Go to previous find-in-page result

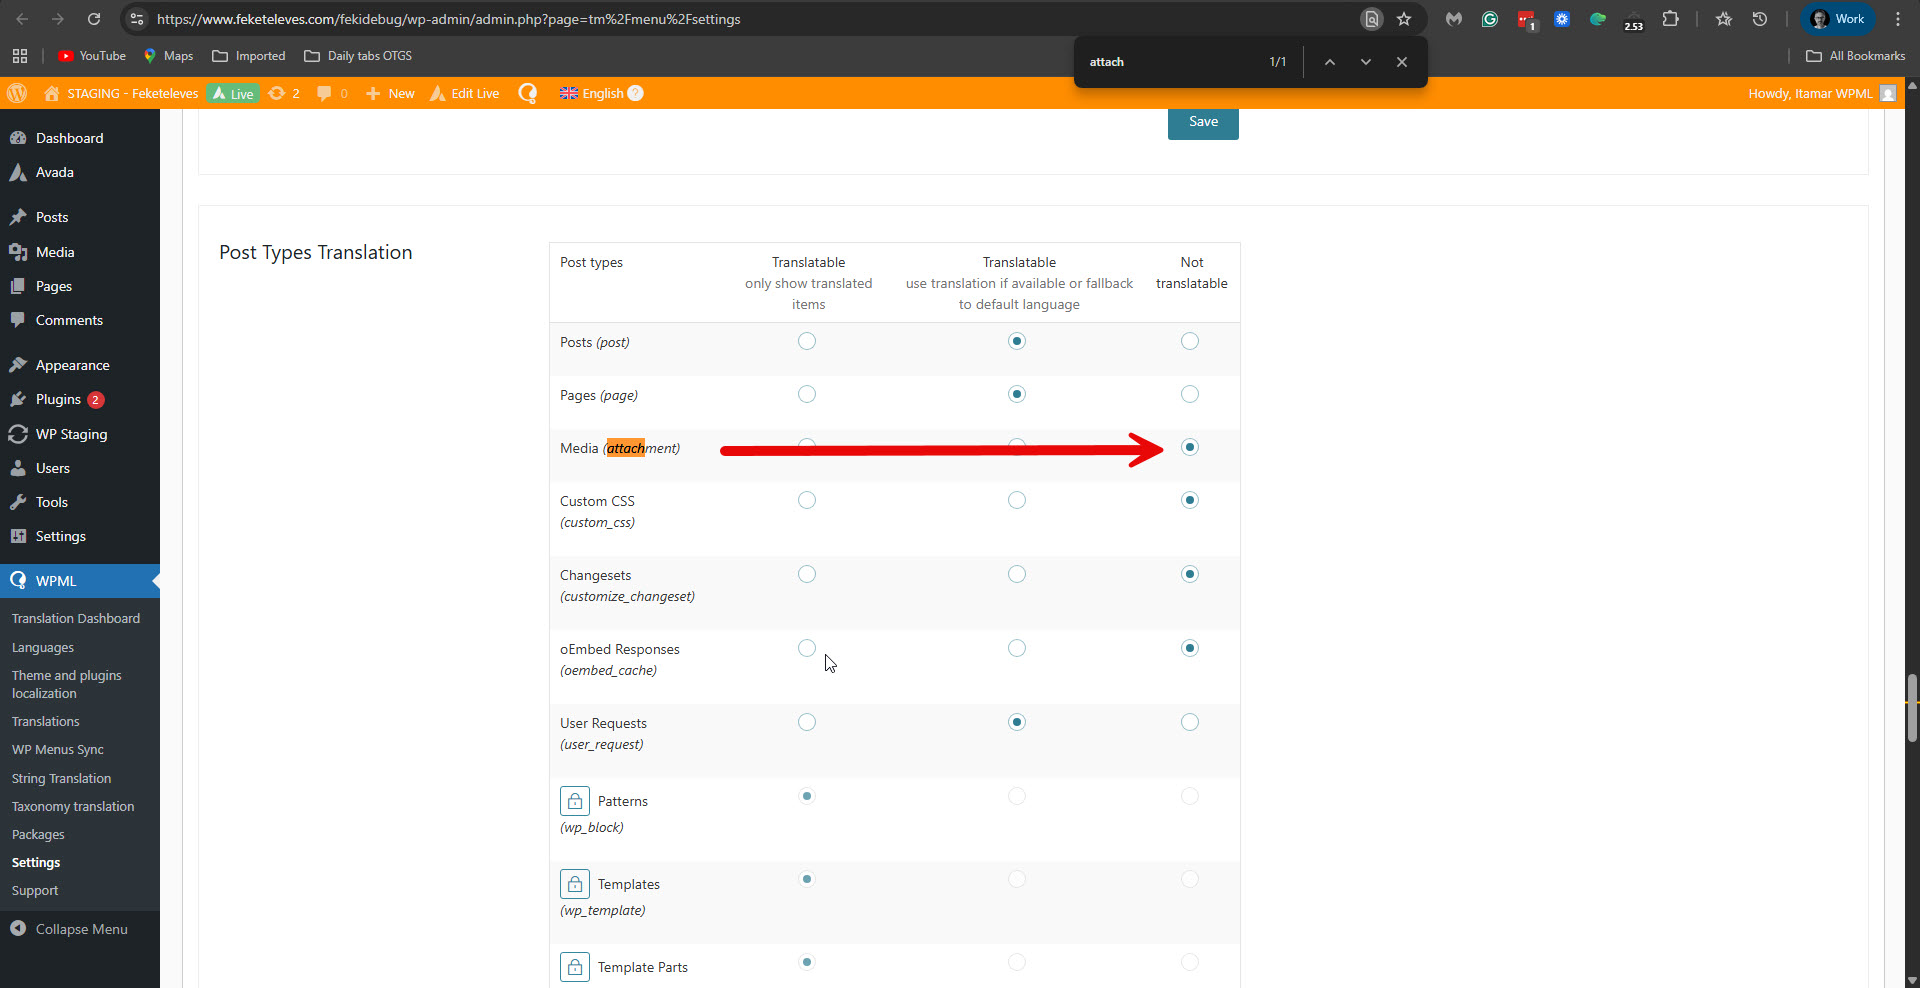1330,62
